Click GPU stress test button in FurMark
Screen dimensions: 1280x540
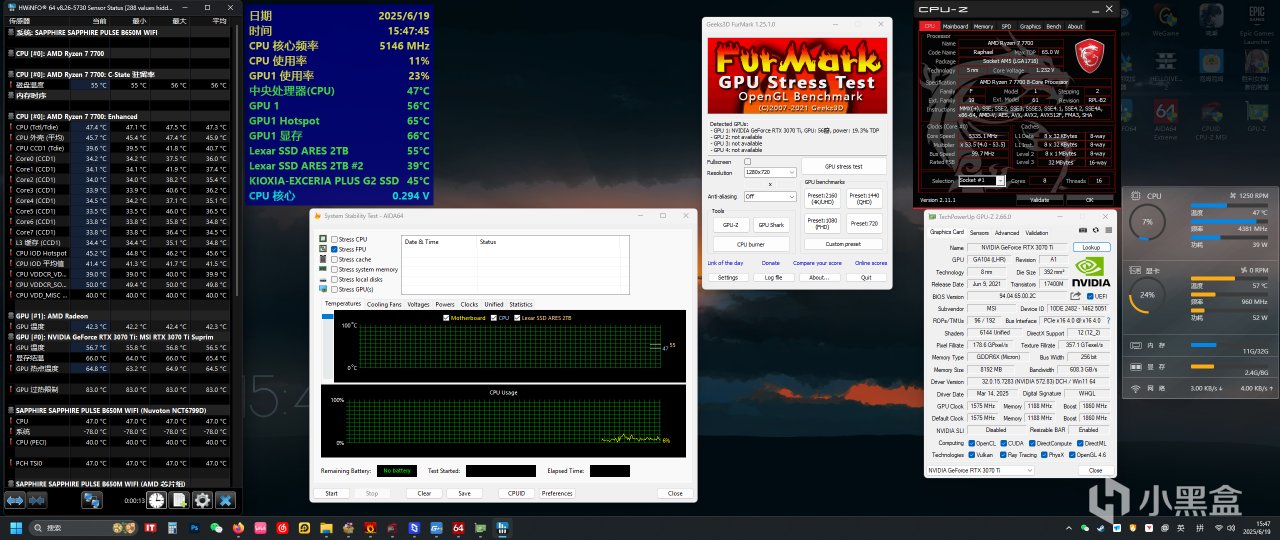pyautogui.click(x=844, y=166)
